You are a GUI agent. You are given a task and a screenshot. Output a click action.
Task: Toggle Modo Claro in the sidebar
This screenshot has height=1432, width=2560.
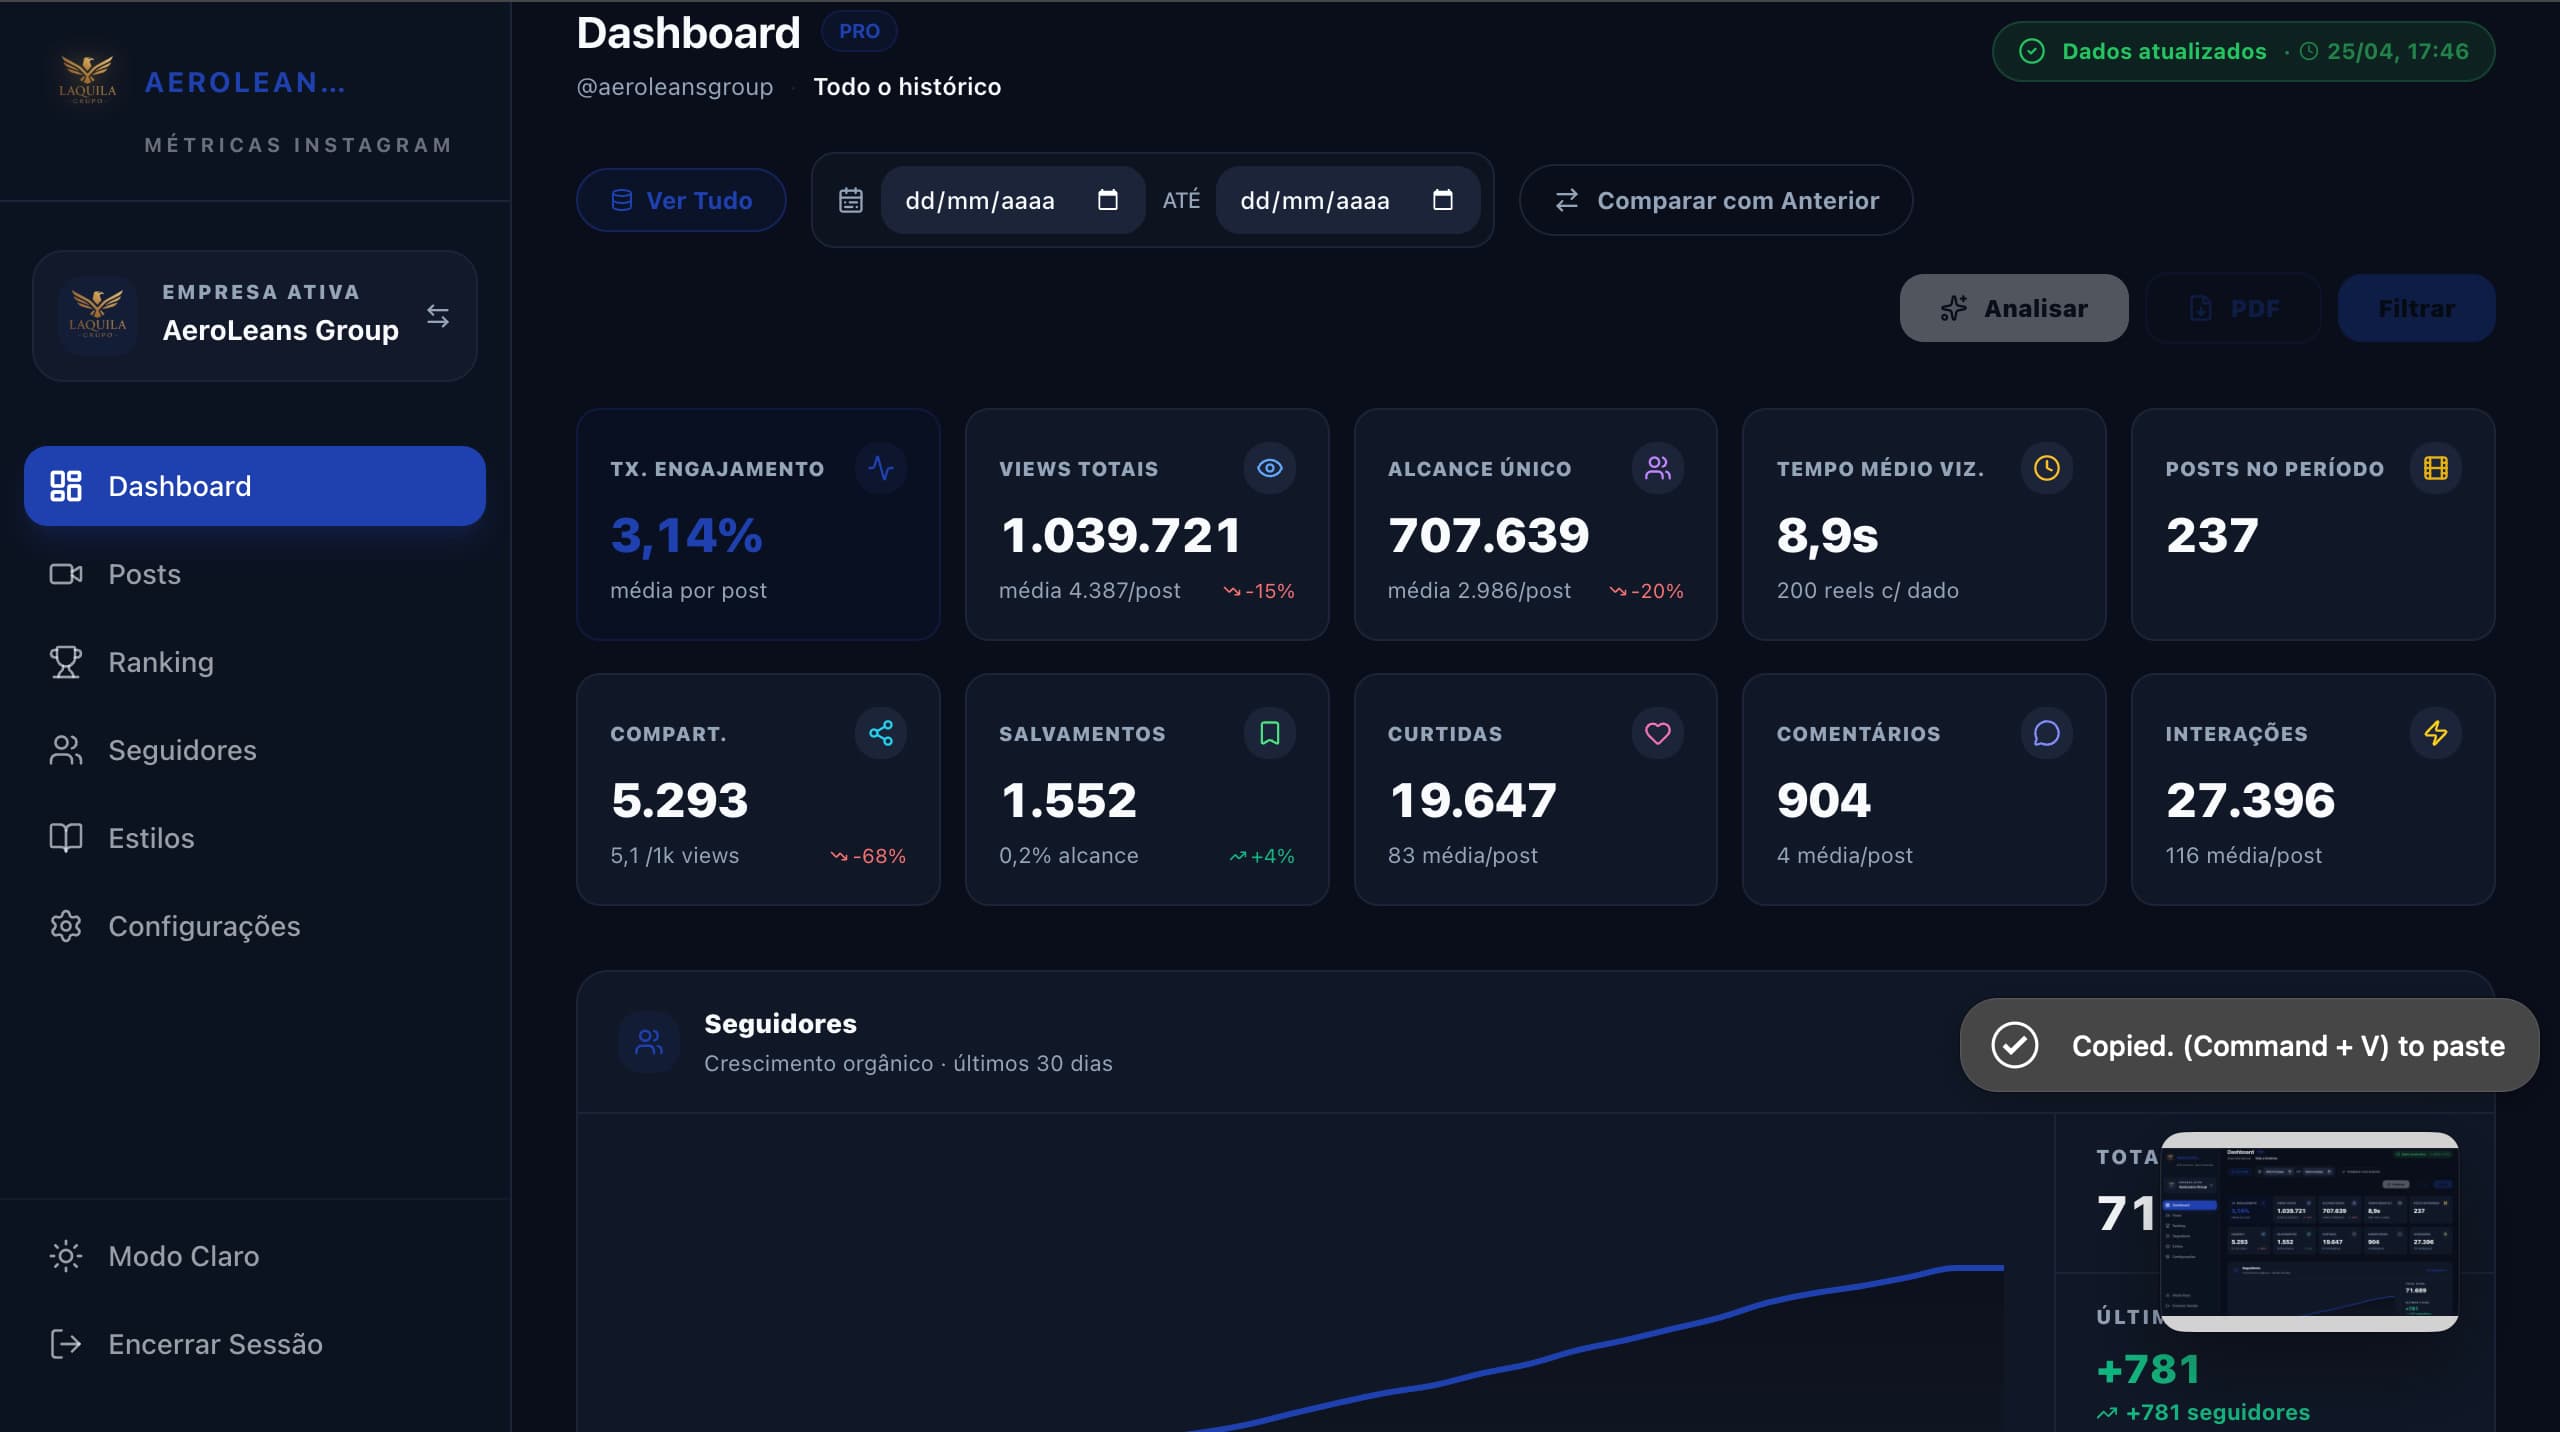pos(183,1257)
